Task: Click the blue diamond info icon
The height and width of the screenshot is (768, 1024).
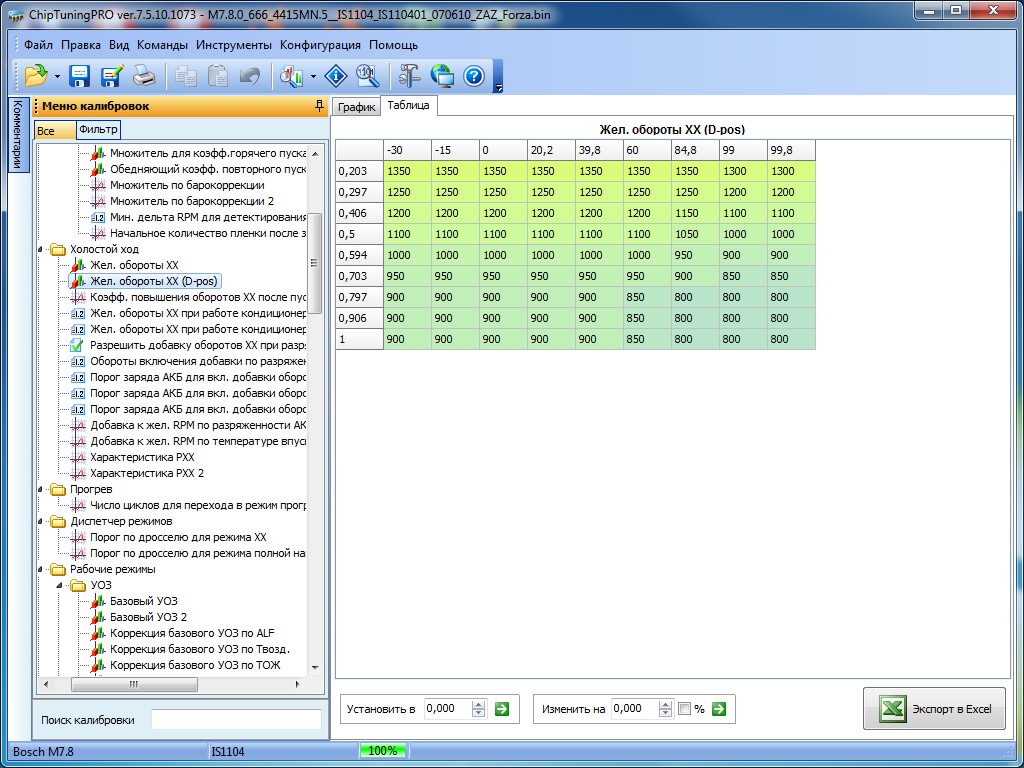Action: pos(337,75)
